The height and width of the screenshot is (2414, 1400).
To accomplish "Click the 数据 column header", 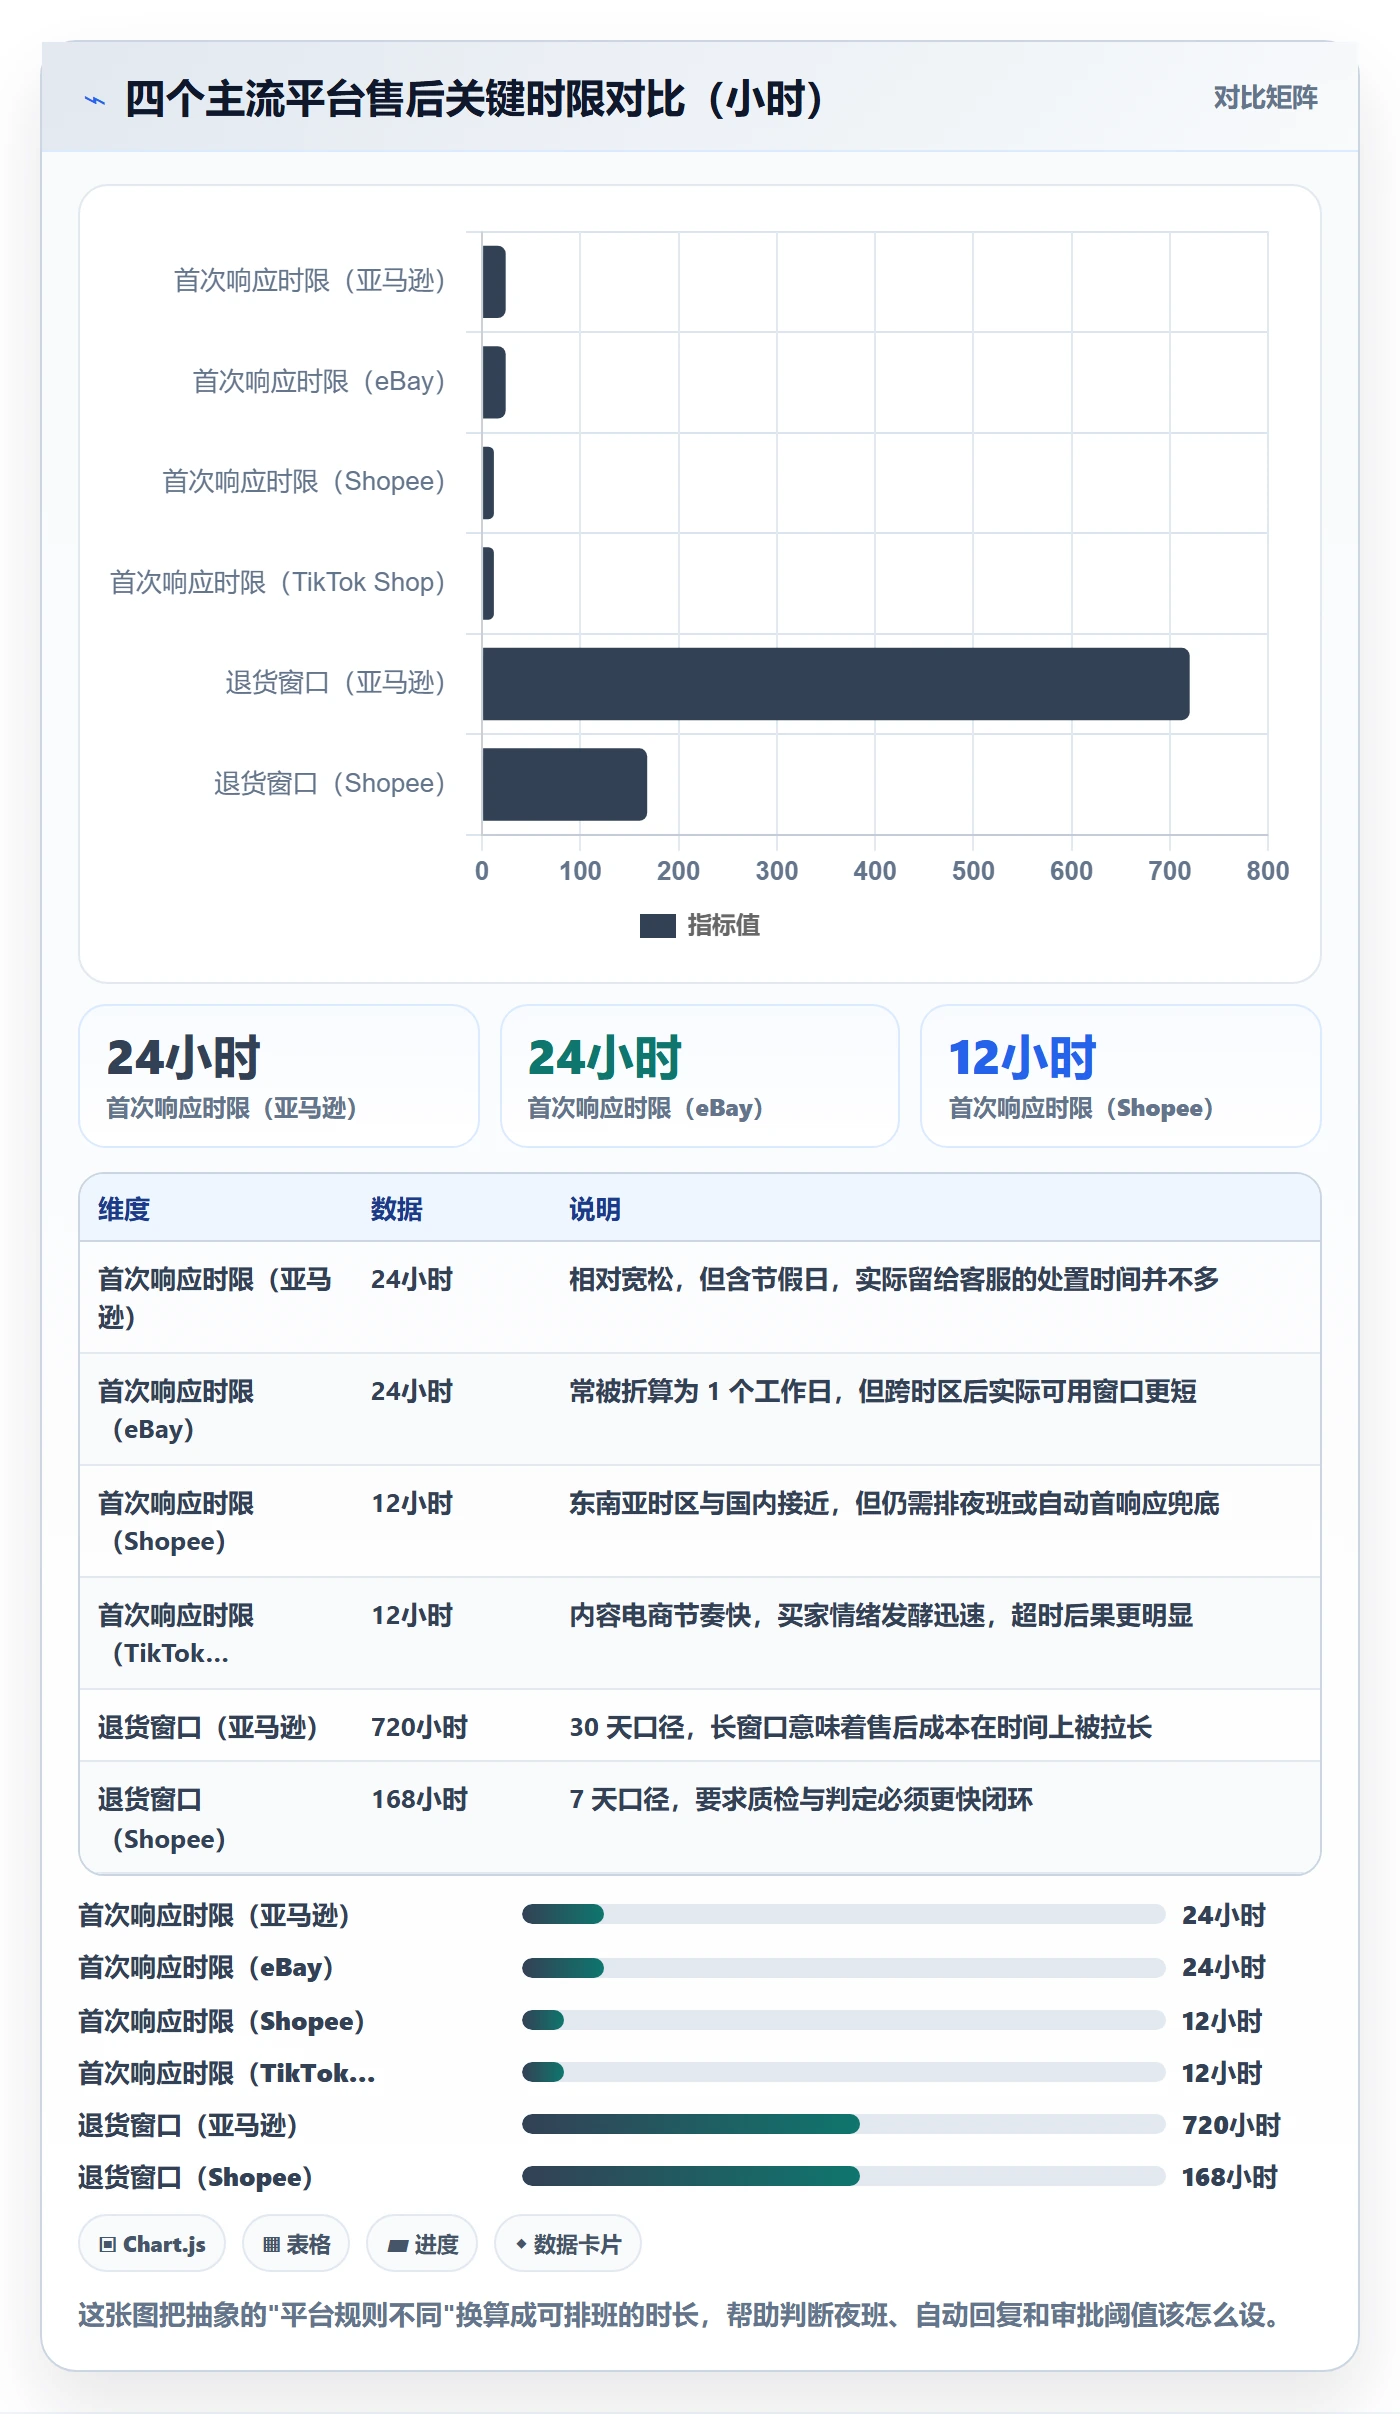I will coord(397,1209).
